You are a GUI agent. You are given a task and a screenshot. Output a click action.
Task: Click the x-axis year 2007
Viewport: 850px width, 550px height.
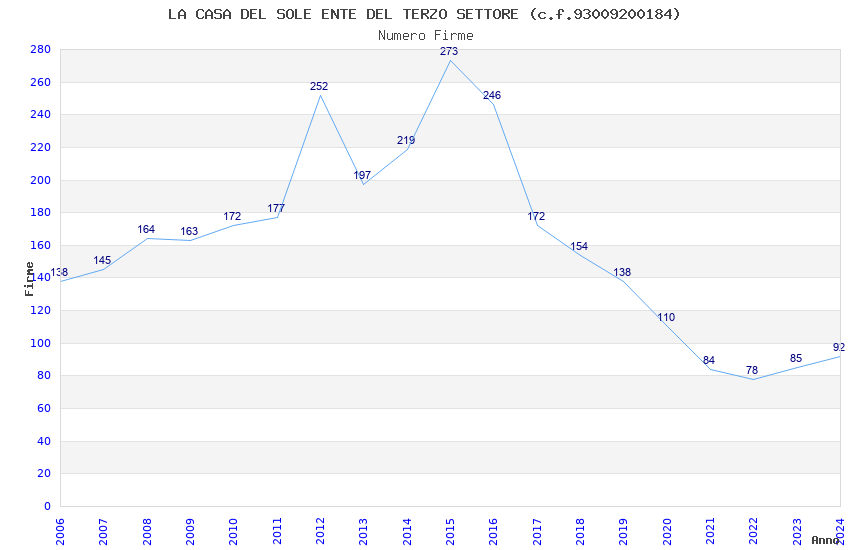point(104,532)
